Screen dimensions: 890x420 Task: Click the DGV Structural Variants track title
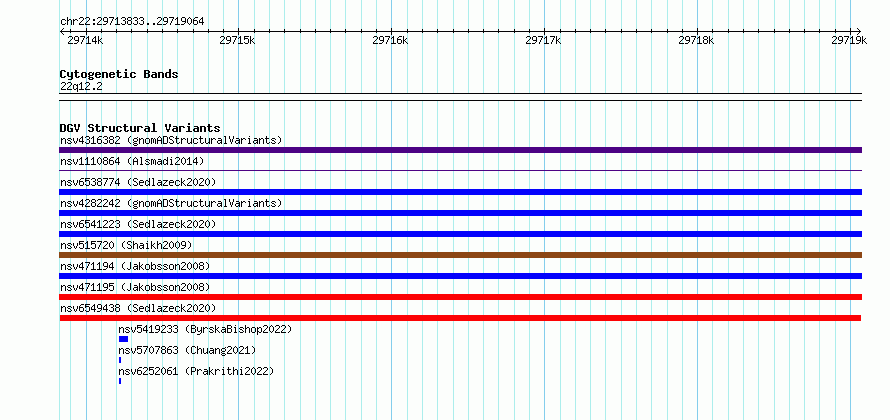tap(140, 128)
